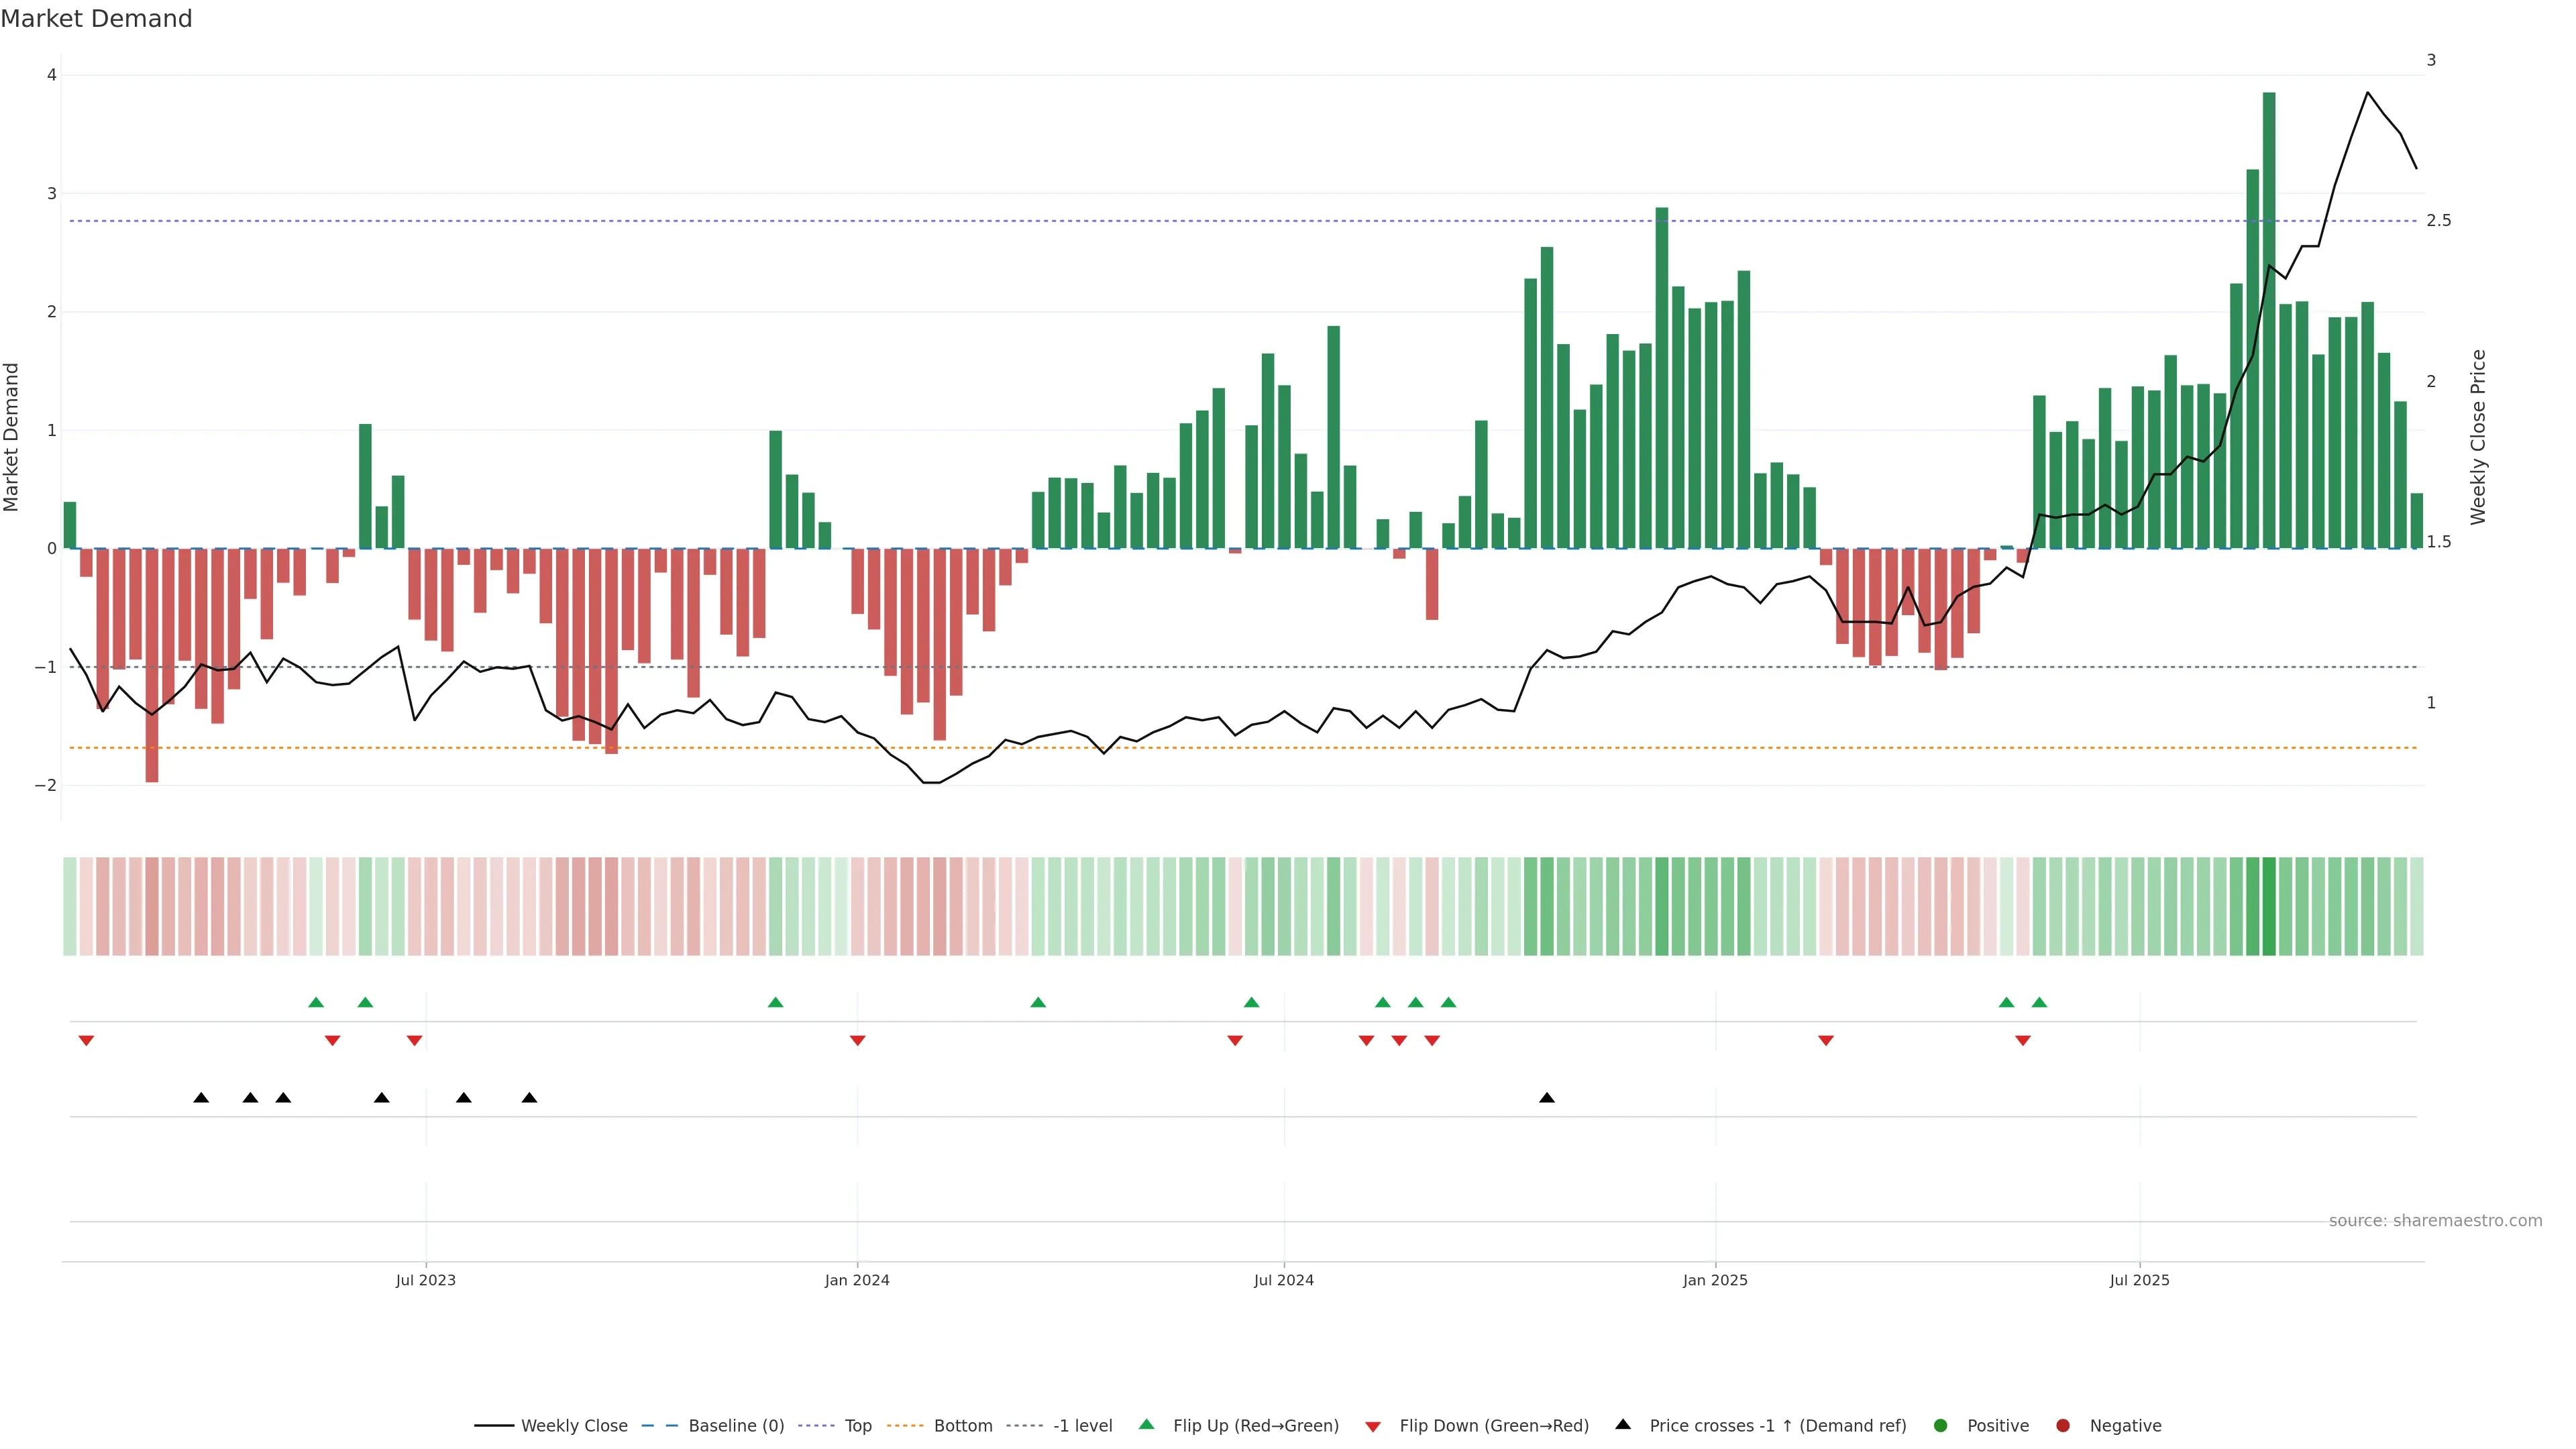Toggle the -1 level legend entry

(x=1082, y=1426)
